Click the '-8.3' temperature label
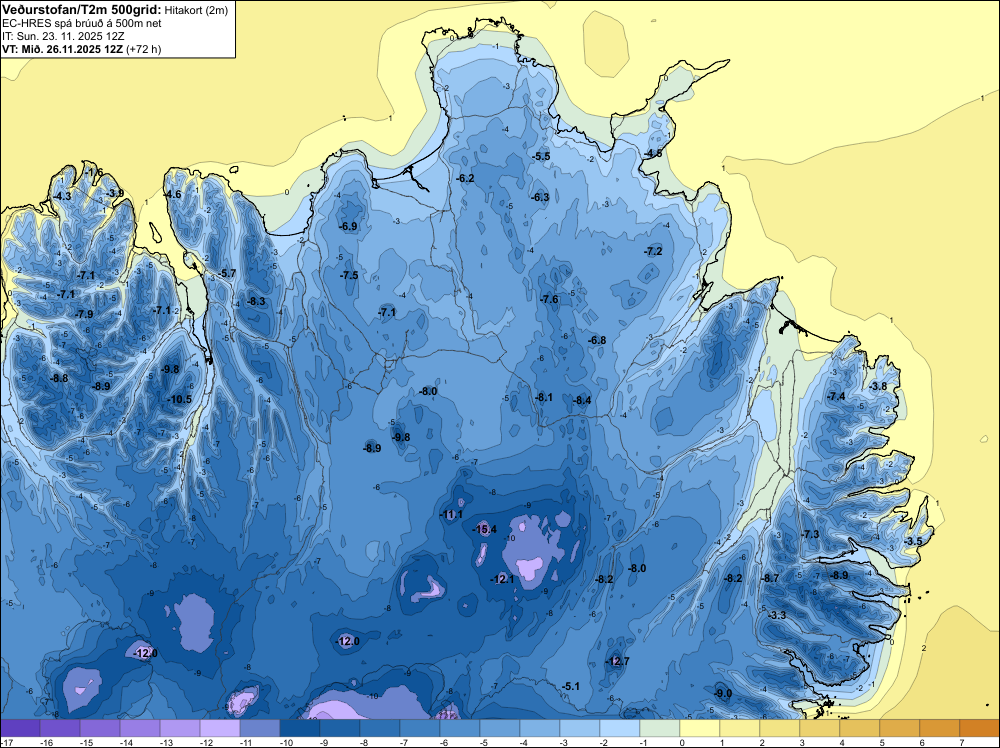The image size is (1000, 748). click(x=256, y=301)
